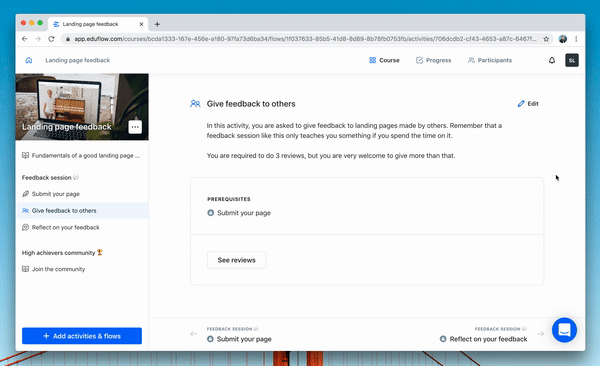This screenshot has height=366, width=600.
Task: Click the See reviews button
Action: 236,260
